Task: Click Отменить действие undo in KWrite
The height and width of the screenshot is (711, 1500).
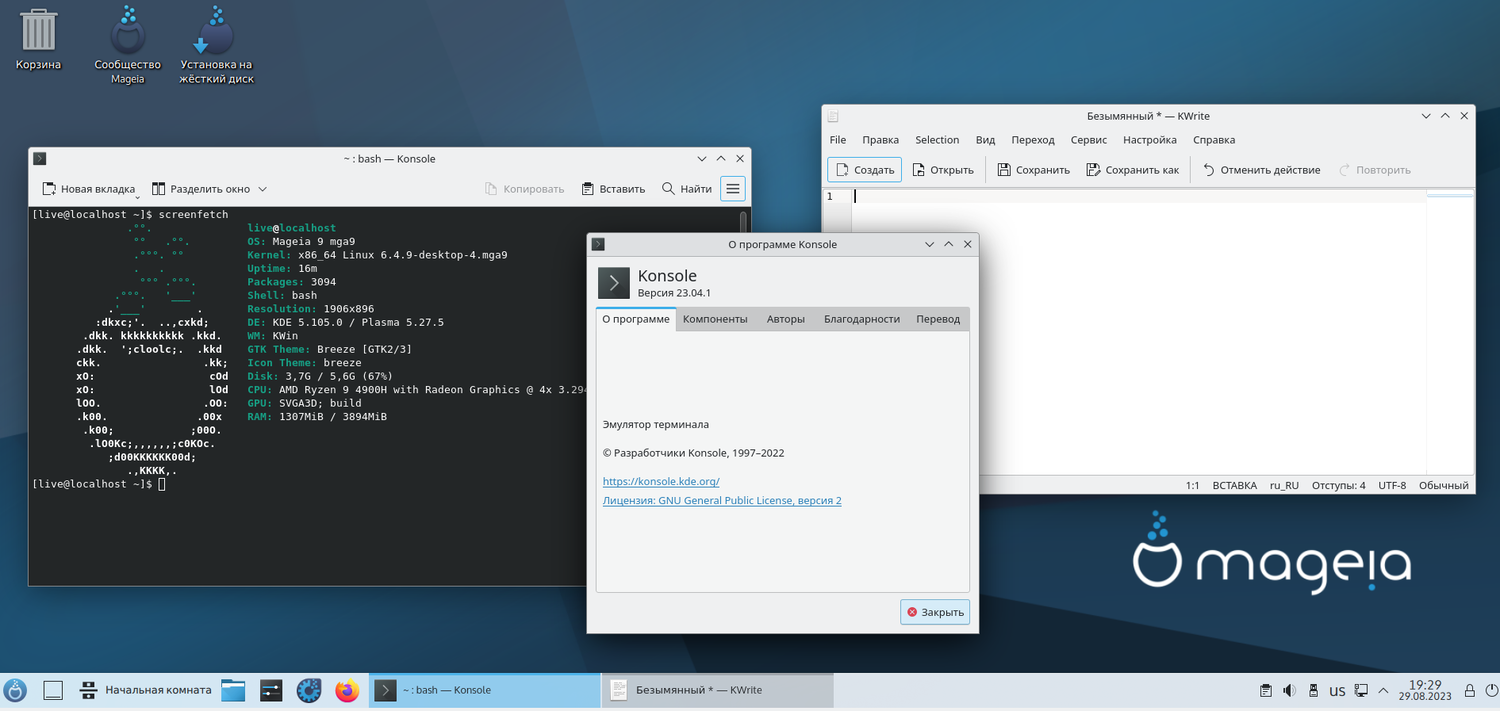Action: (1261, 170)
